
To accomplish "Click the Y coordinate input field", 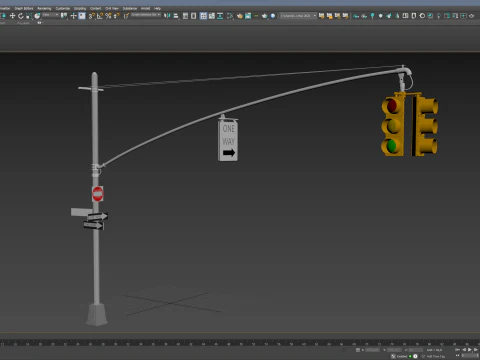I will click(x=394, y=350).
